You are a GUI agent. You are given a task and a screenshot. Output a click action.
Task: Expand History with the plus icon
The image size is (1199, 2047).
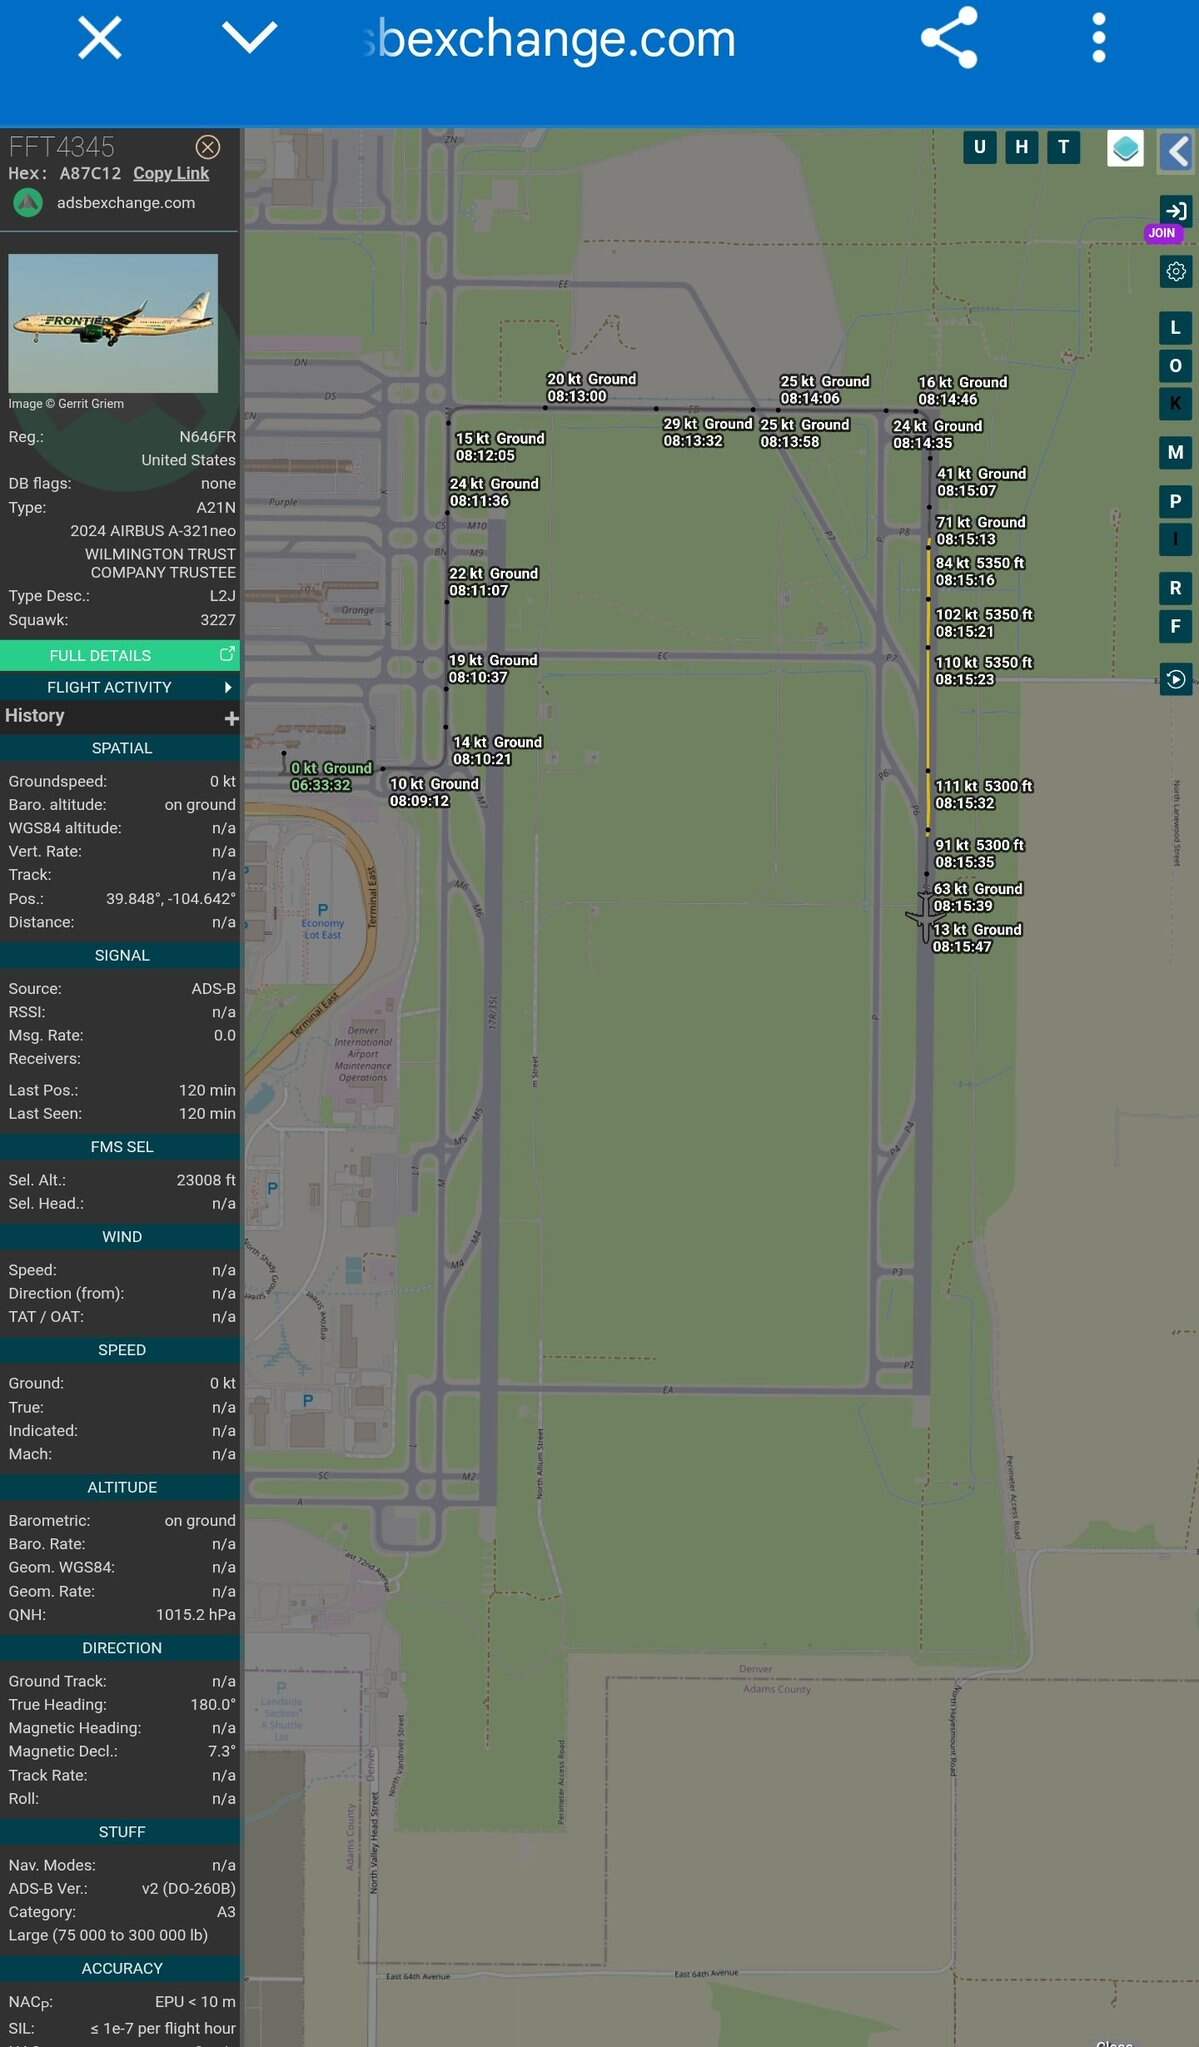tap(231, 718)
